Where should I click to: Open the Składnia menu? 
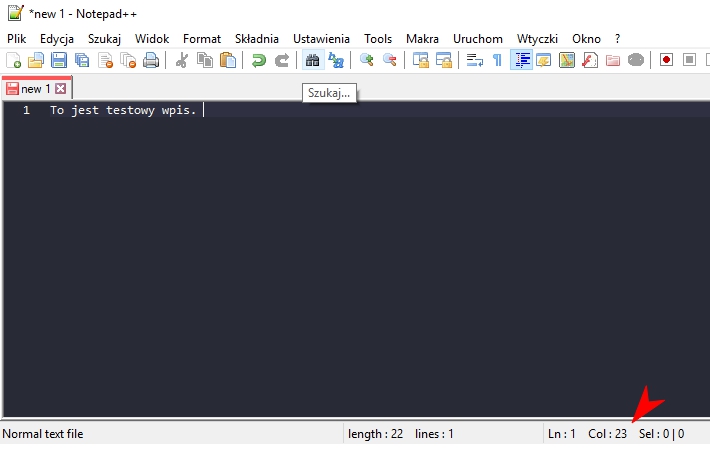[257, 39]
